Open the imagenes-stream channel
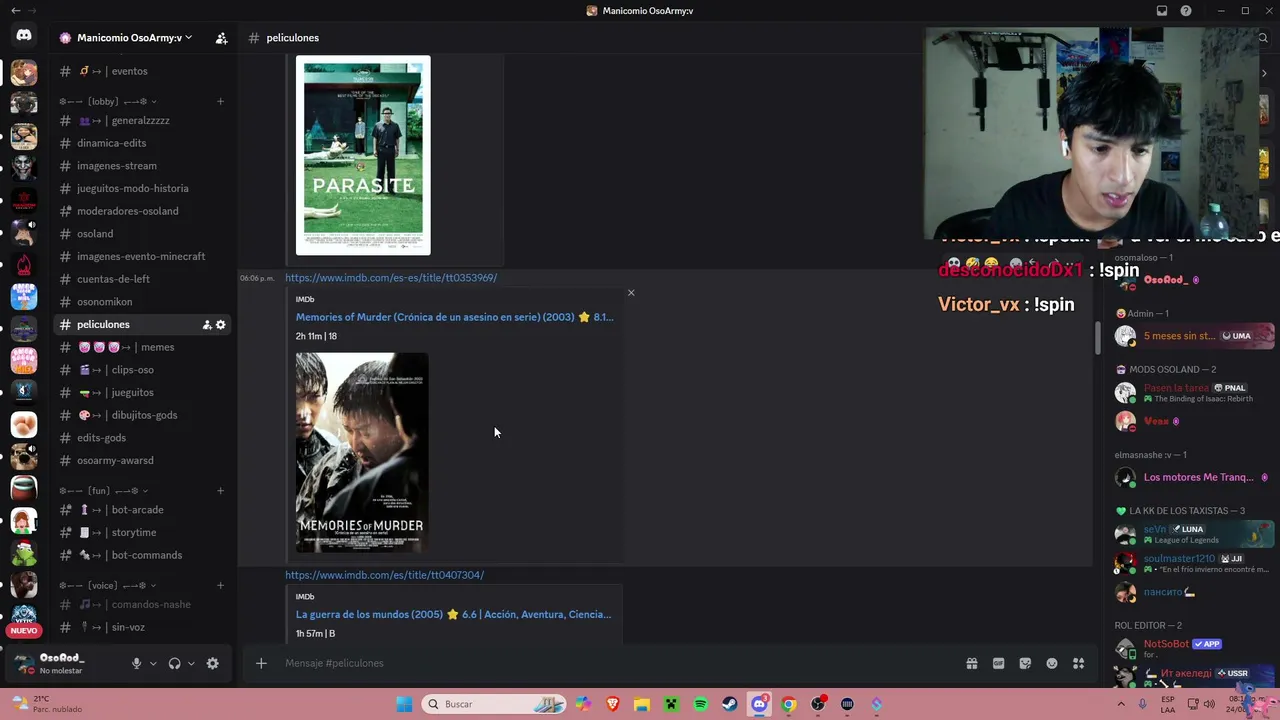The width and height of the screenshot is (1280, 720). (142, 166)
